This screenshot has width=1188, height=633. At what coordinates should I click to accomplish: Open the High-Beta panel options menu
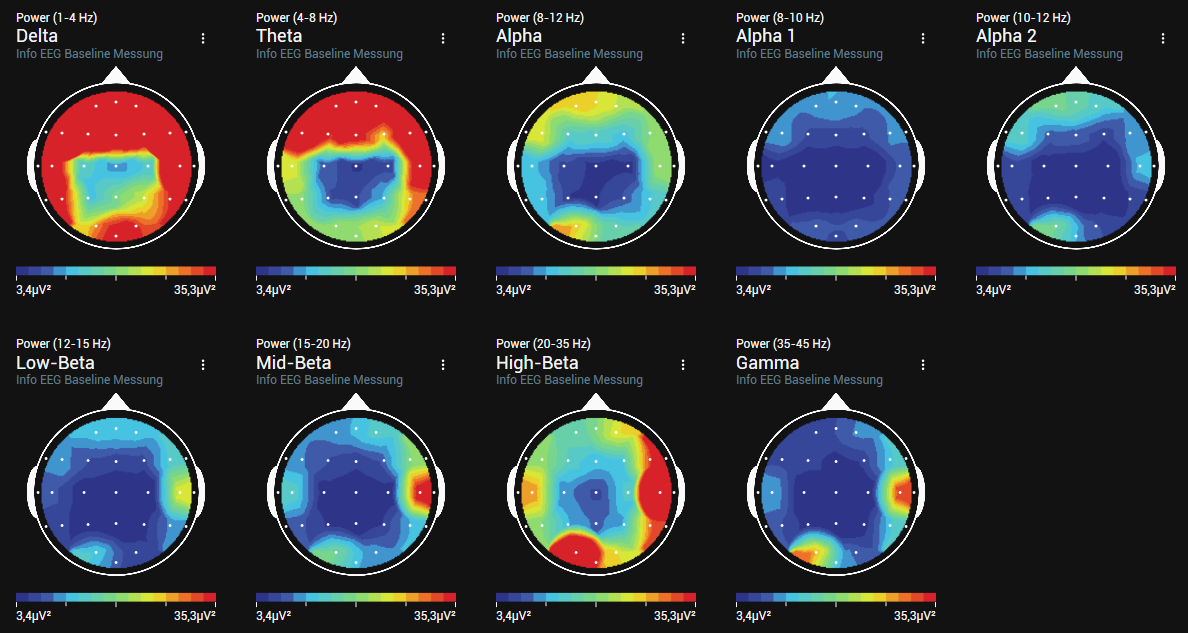[x=683, y=364]
